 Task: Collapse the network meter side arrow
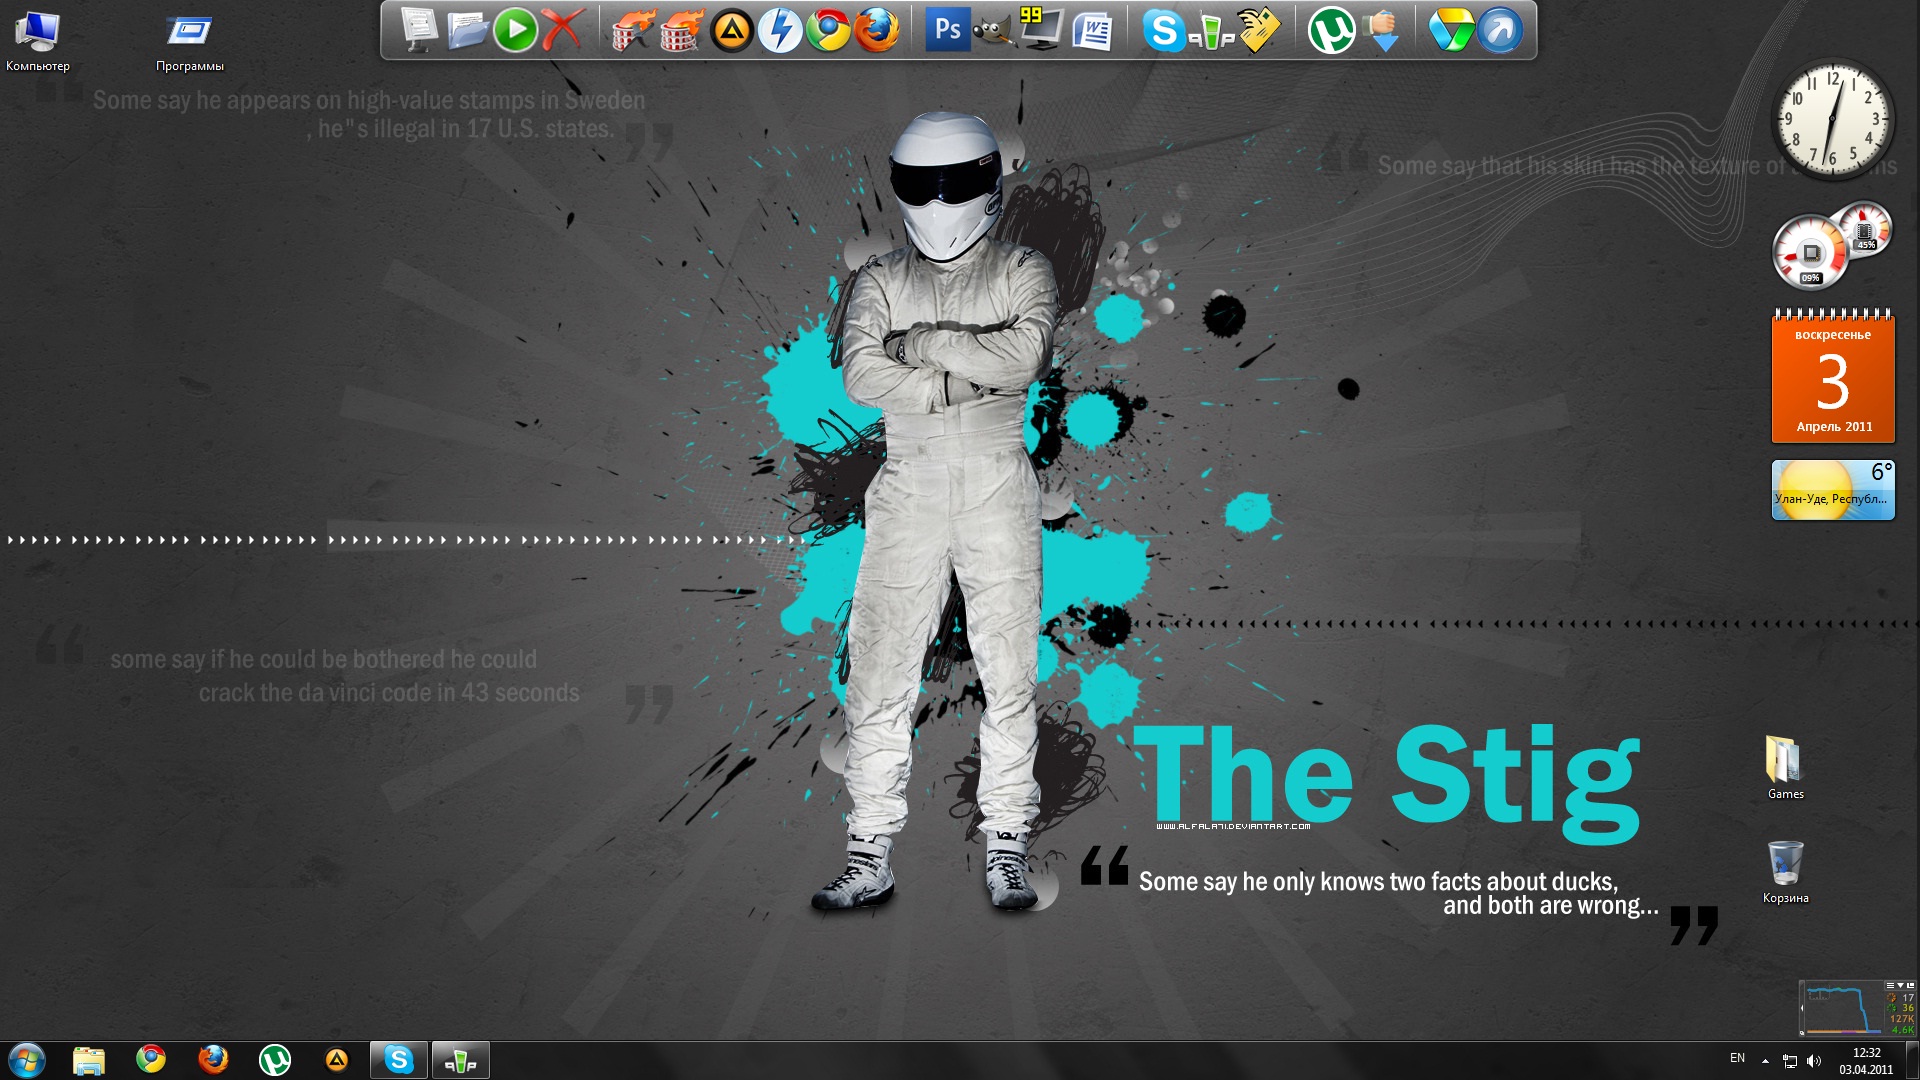tap(1802, 1008)
